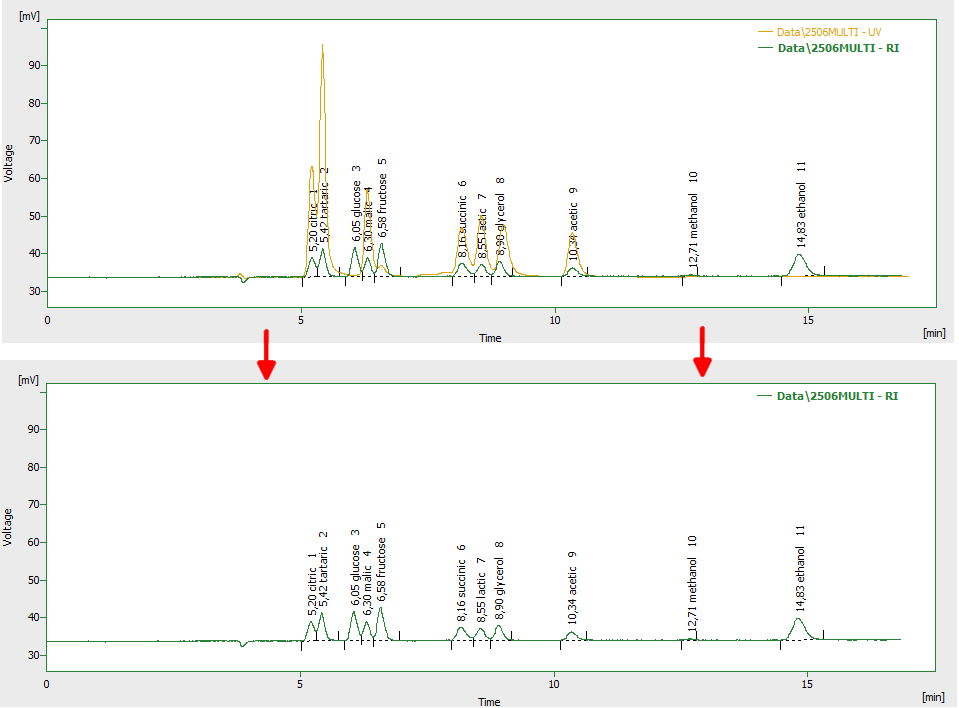Click the ethanol peak in lower chart
Screen dimensions: 959x708
(798, 623)
